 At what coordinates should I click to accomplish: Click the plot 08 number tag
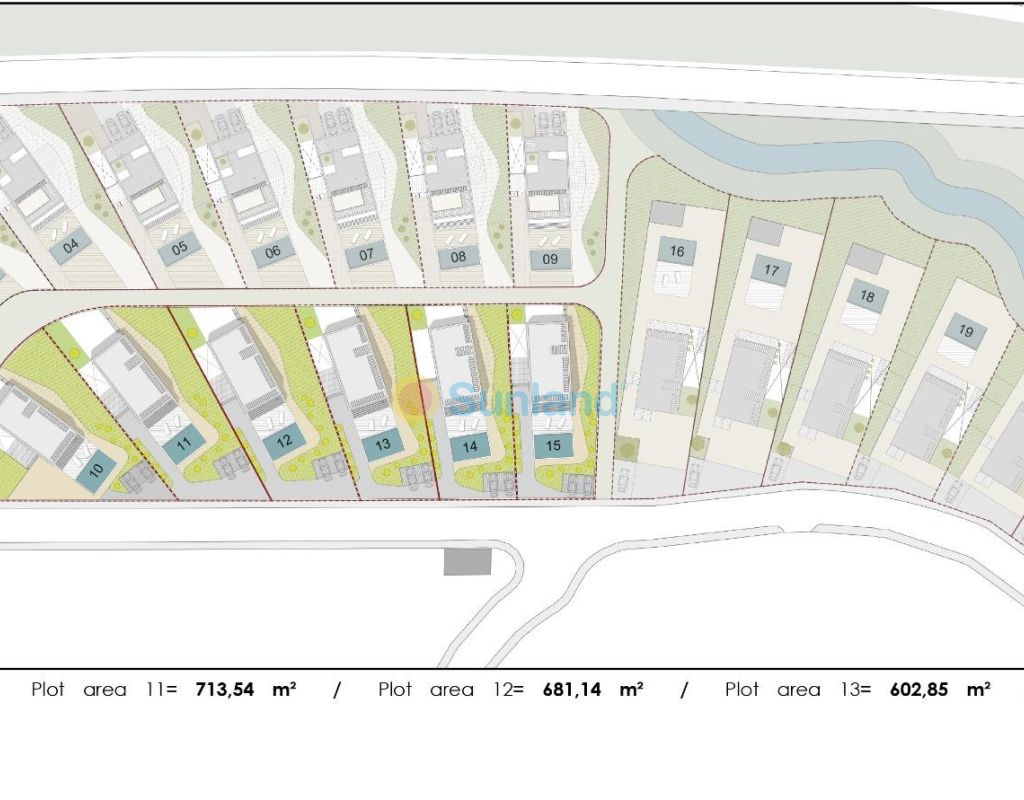click(x=459, y=257)
